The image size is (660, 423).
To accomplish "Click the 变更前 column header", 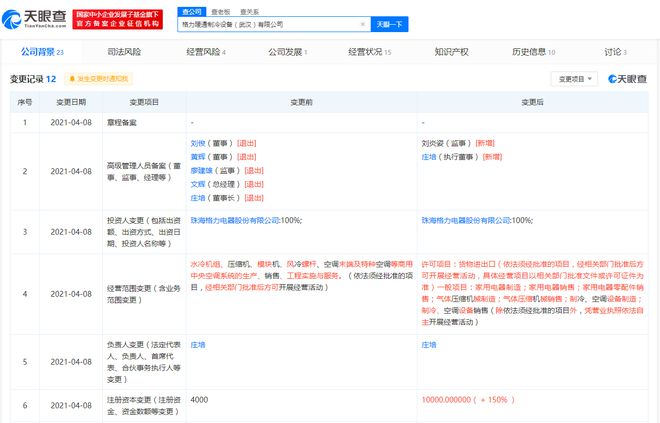I will pos(301,102).
